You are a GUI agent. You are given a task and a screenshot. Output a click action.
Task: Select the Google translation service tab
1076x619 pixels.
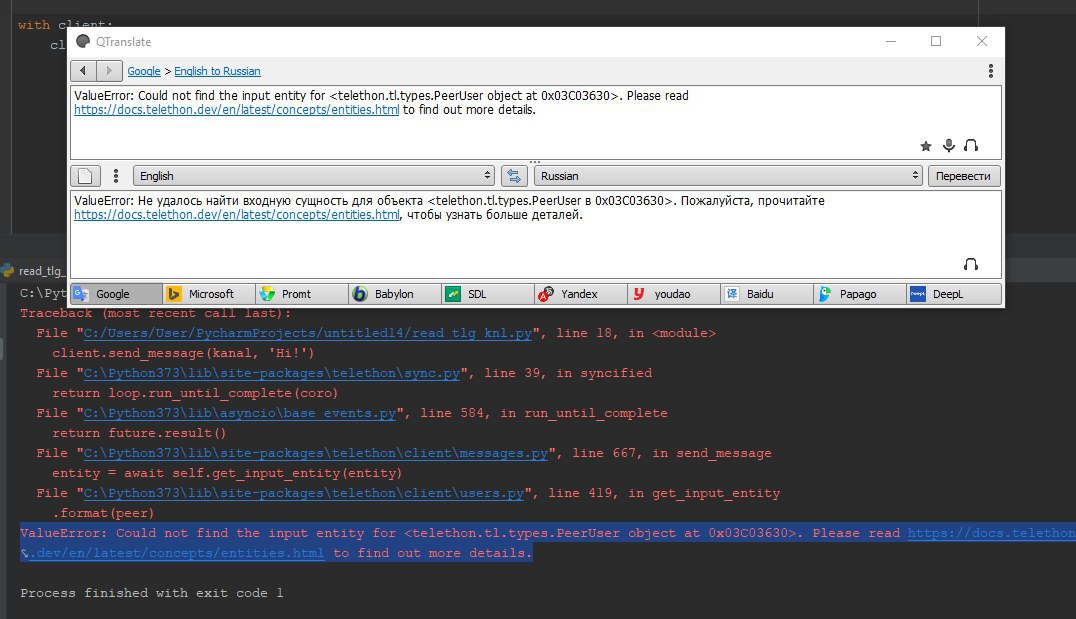(116, 294)
